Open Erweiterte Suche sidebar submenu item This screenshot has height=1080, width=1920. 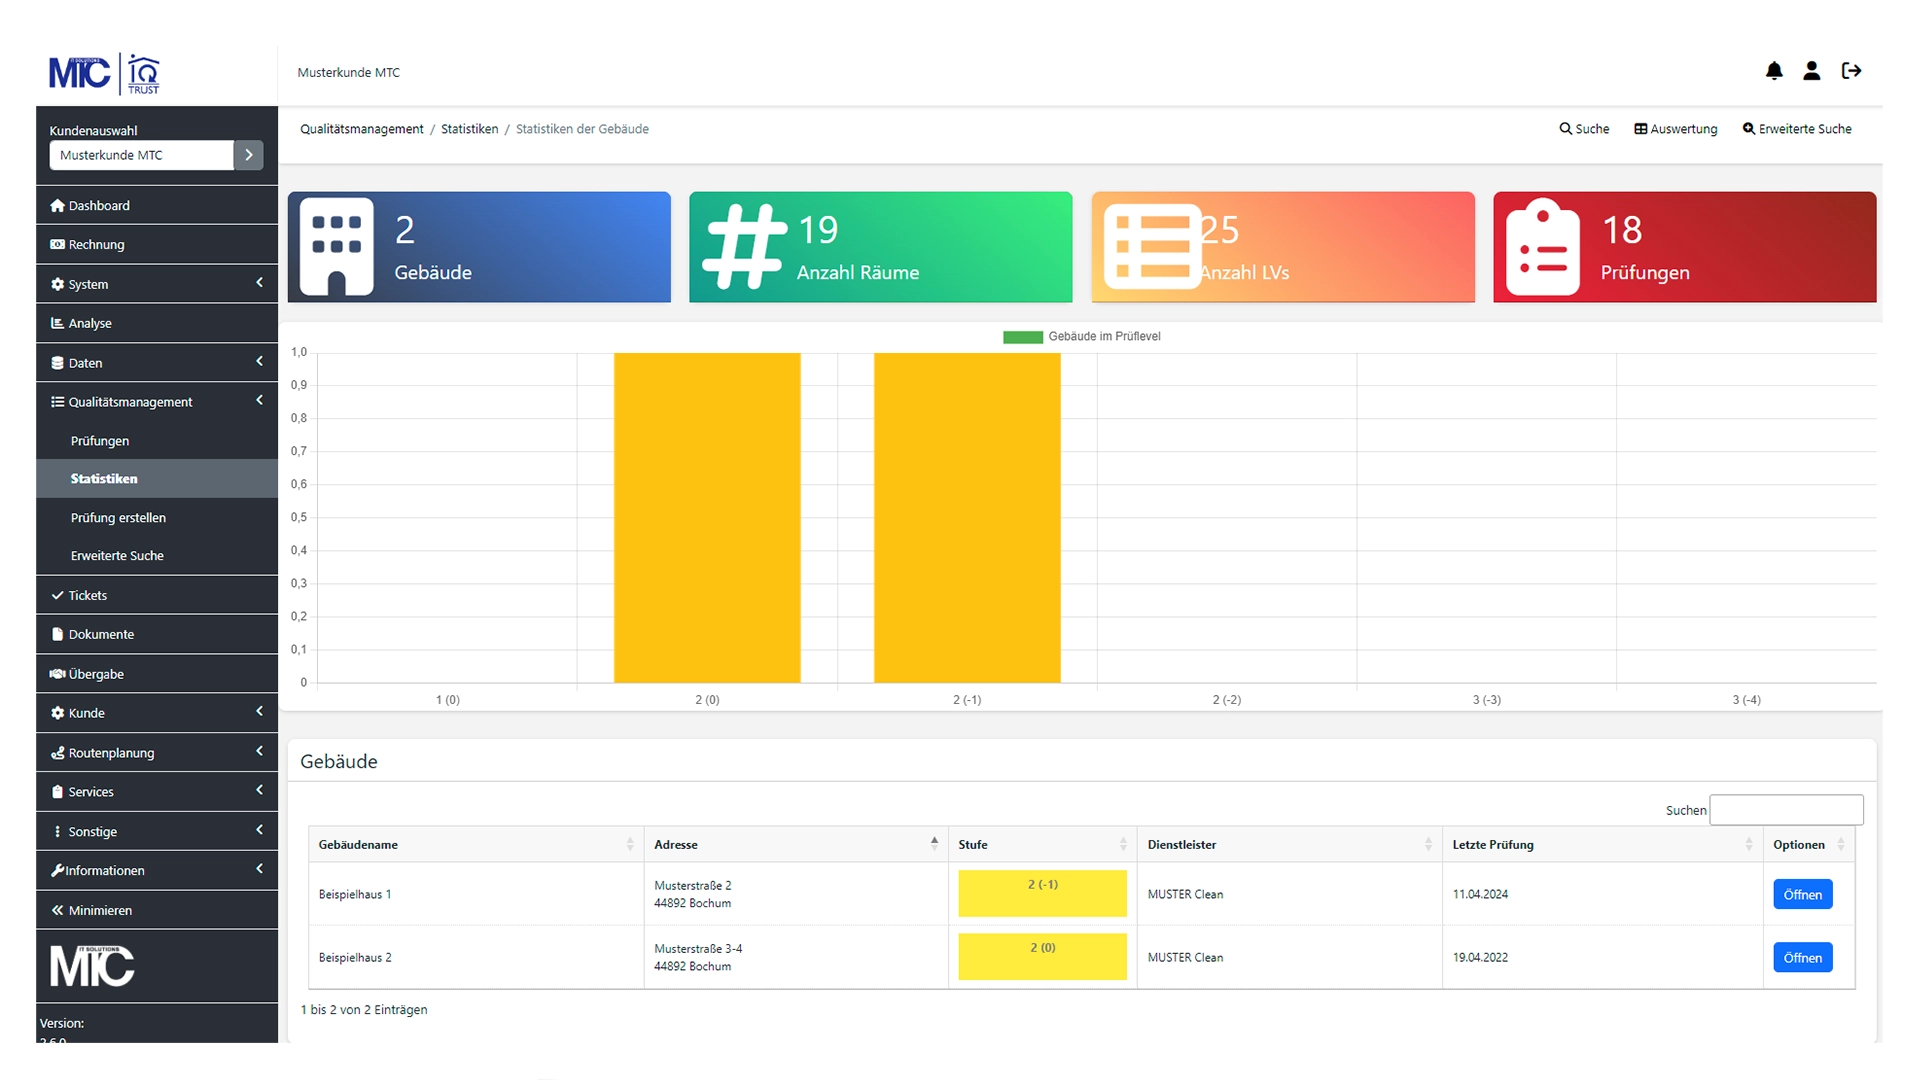(x=157, y=556)
